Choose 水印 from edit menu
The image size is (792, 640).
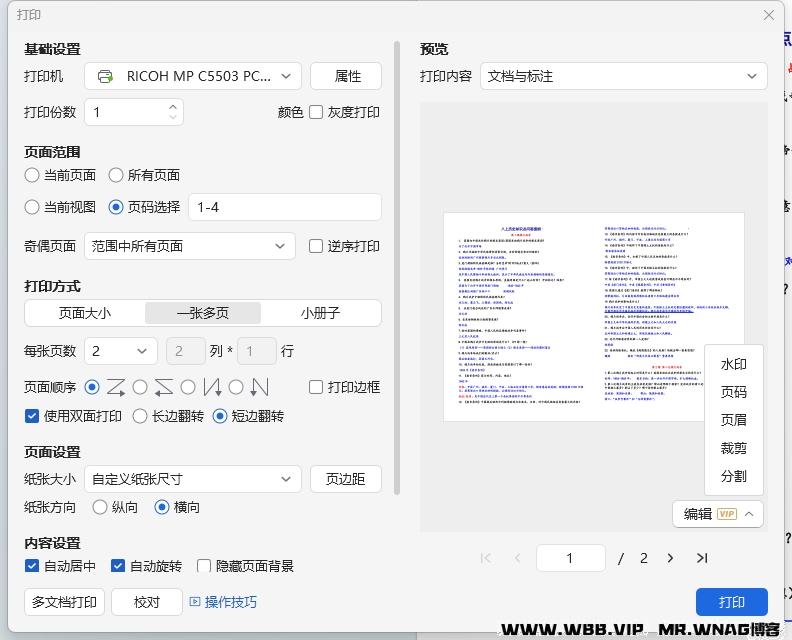[733, 364]
